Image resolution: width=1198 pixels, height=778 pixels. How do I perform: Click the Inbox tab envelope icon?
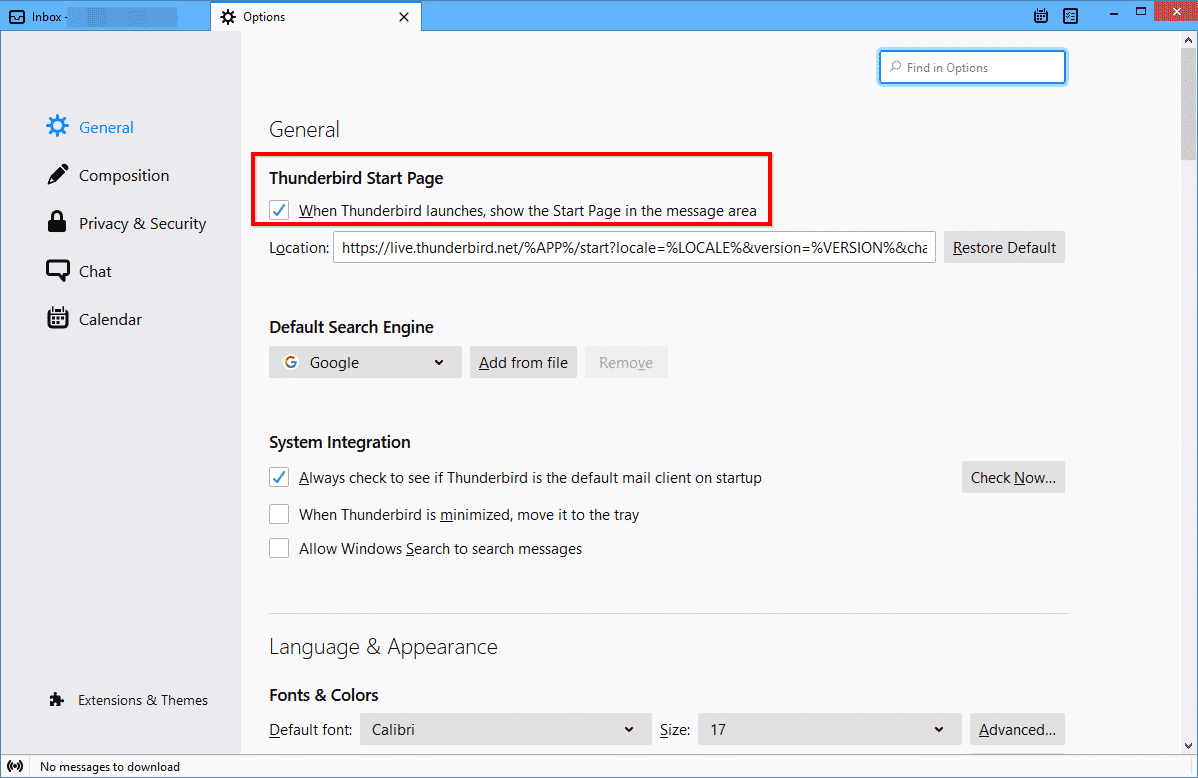pos(17,17)
